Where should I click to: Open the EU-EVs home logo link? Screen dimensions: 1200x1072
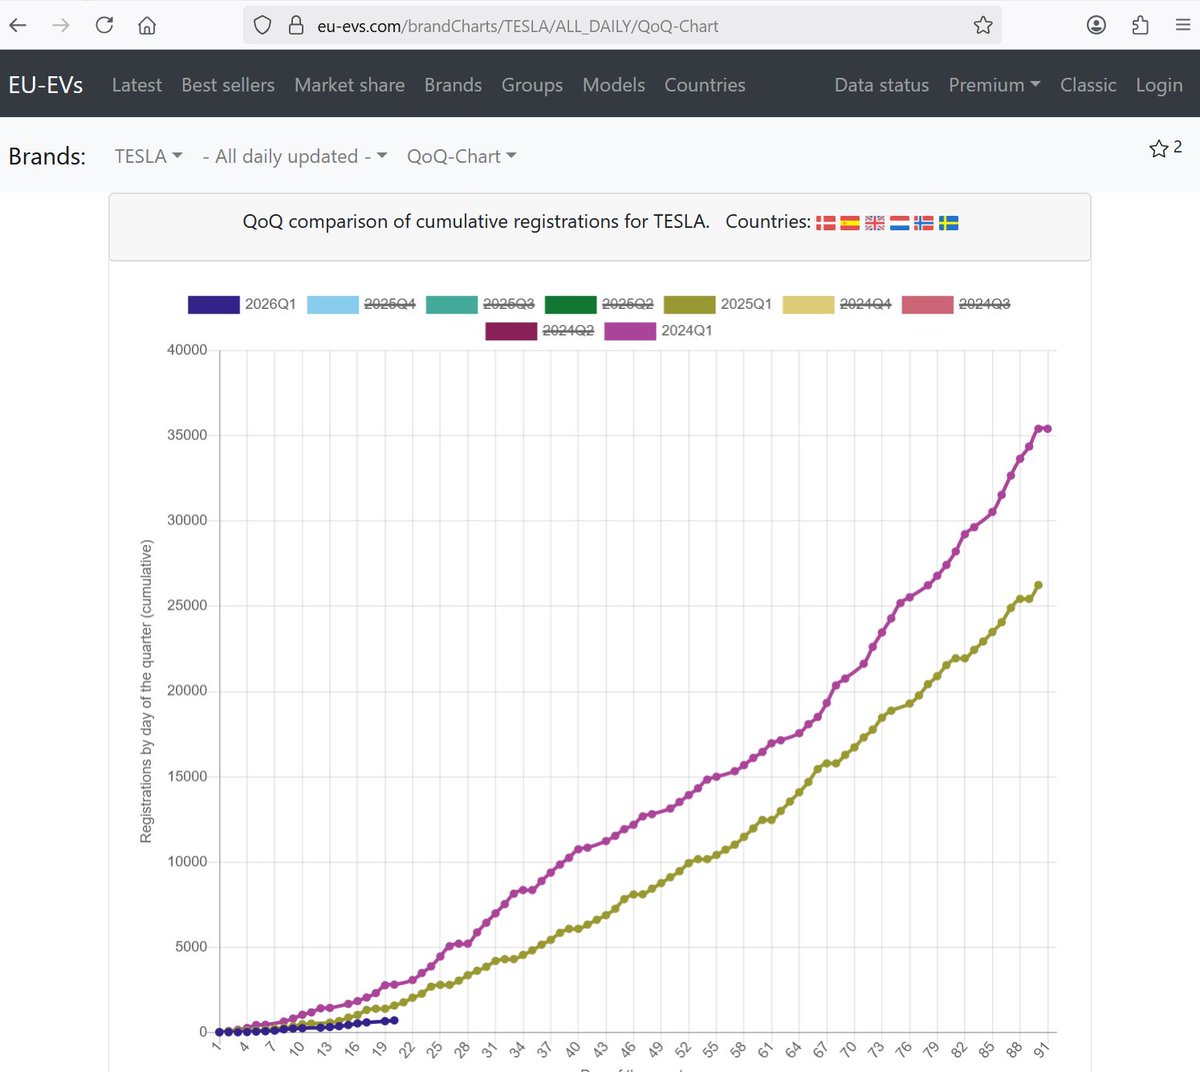coord(46,85)
